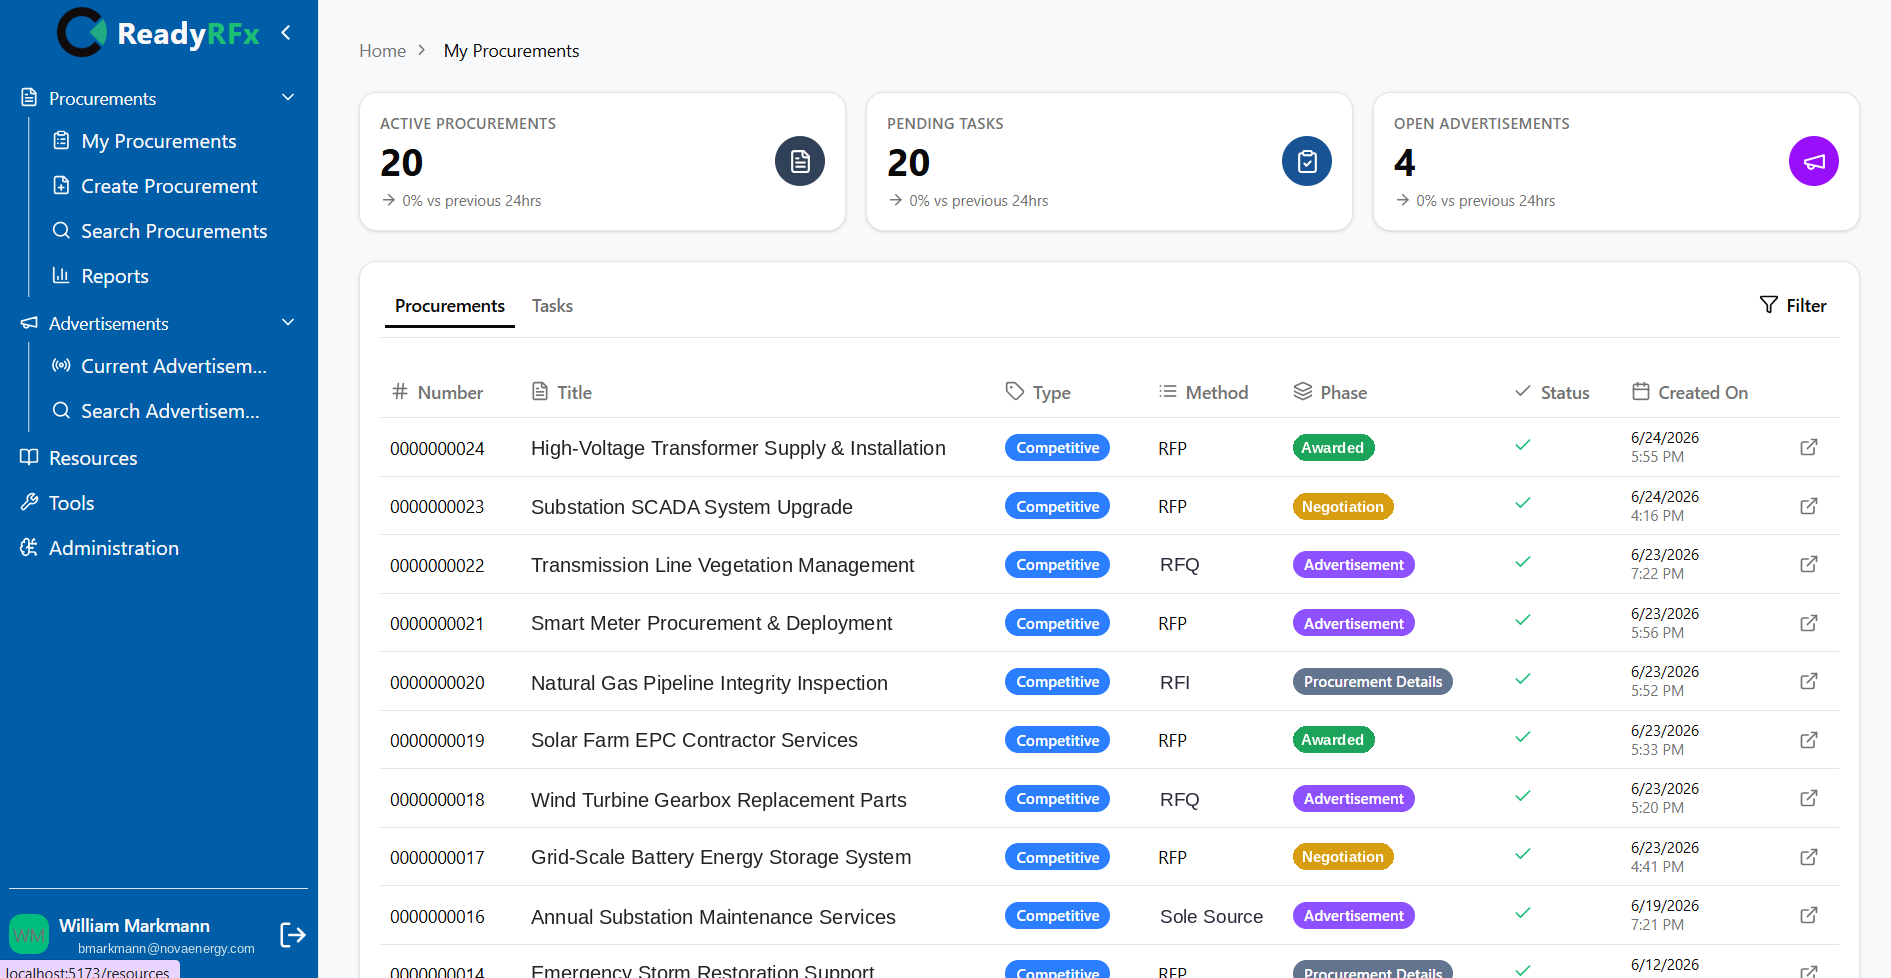
Task: Click Solar Farm EPC Contractor Services title
Action: tap(694, 740)
